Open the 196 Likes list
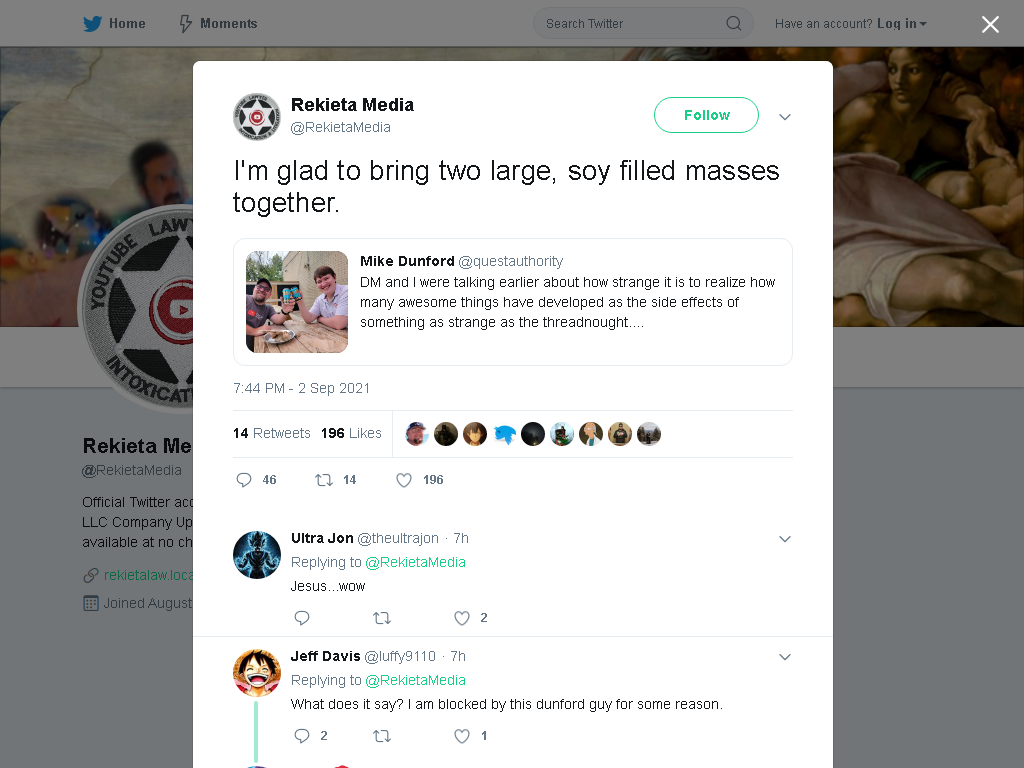 coord(351,433)
